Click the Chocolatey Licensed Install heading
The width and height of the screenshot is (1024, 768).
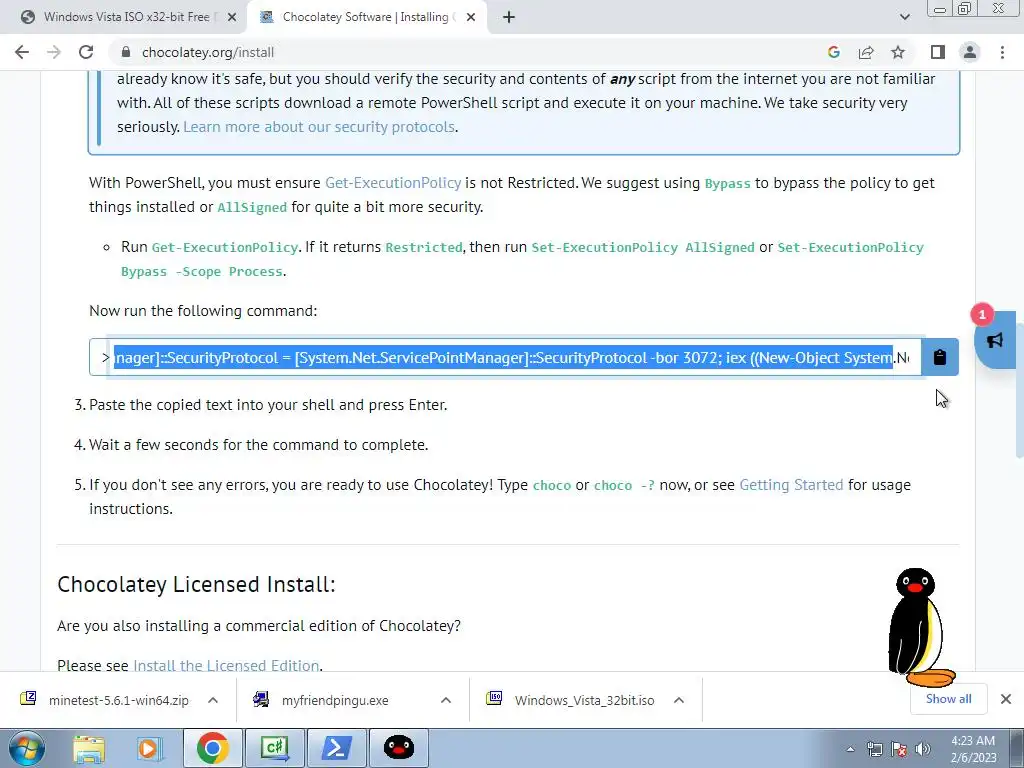coord(196,584)
